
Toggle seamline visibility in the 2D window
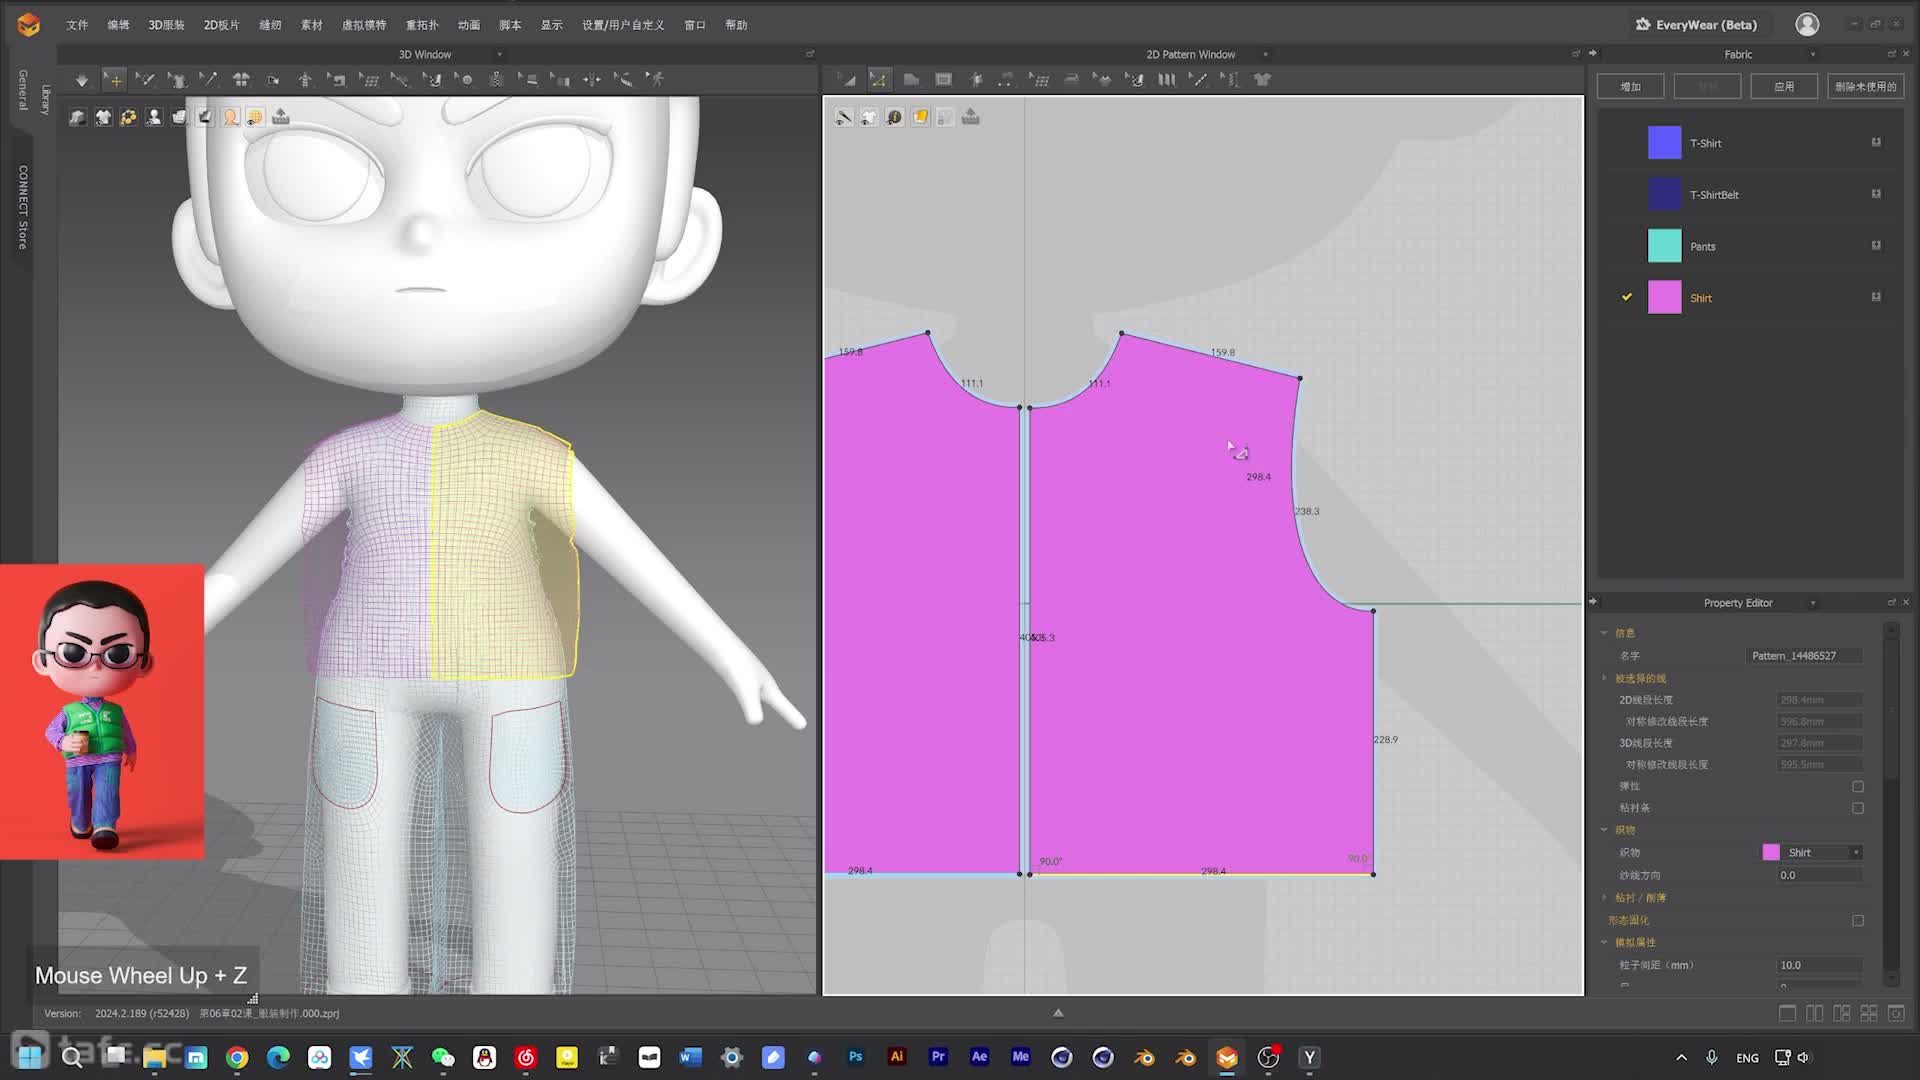(844, 117)
